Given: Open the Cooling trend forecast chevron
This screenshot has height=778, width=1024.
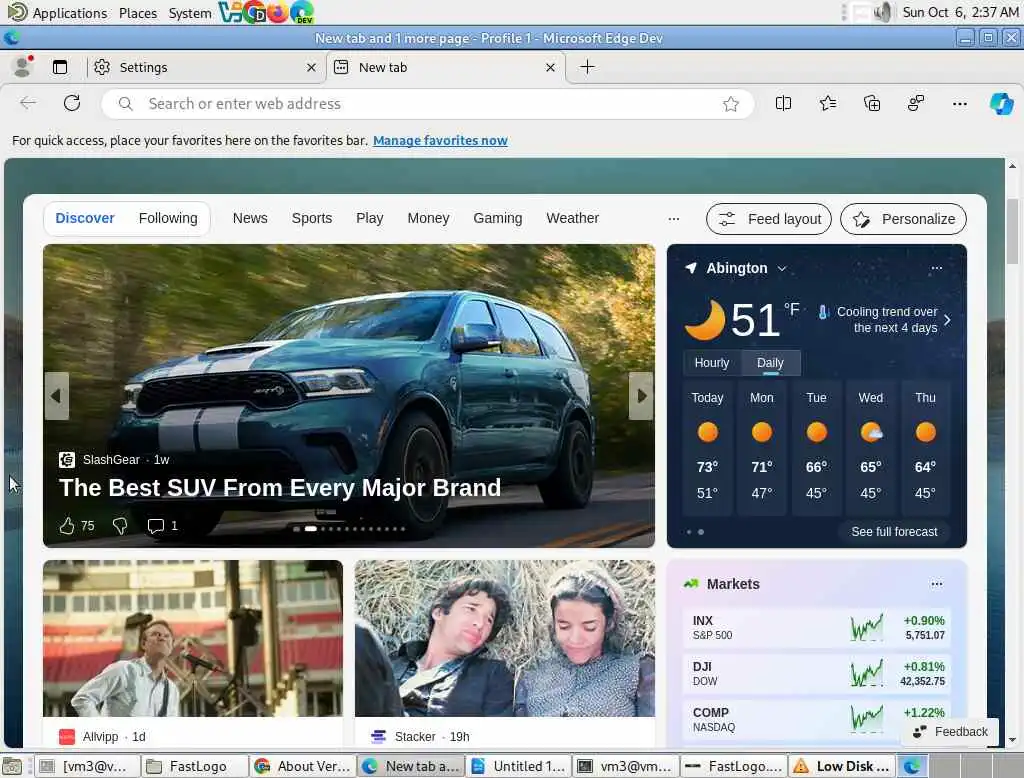Looking at the screenshot, I should pos(947,319).
